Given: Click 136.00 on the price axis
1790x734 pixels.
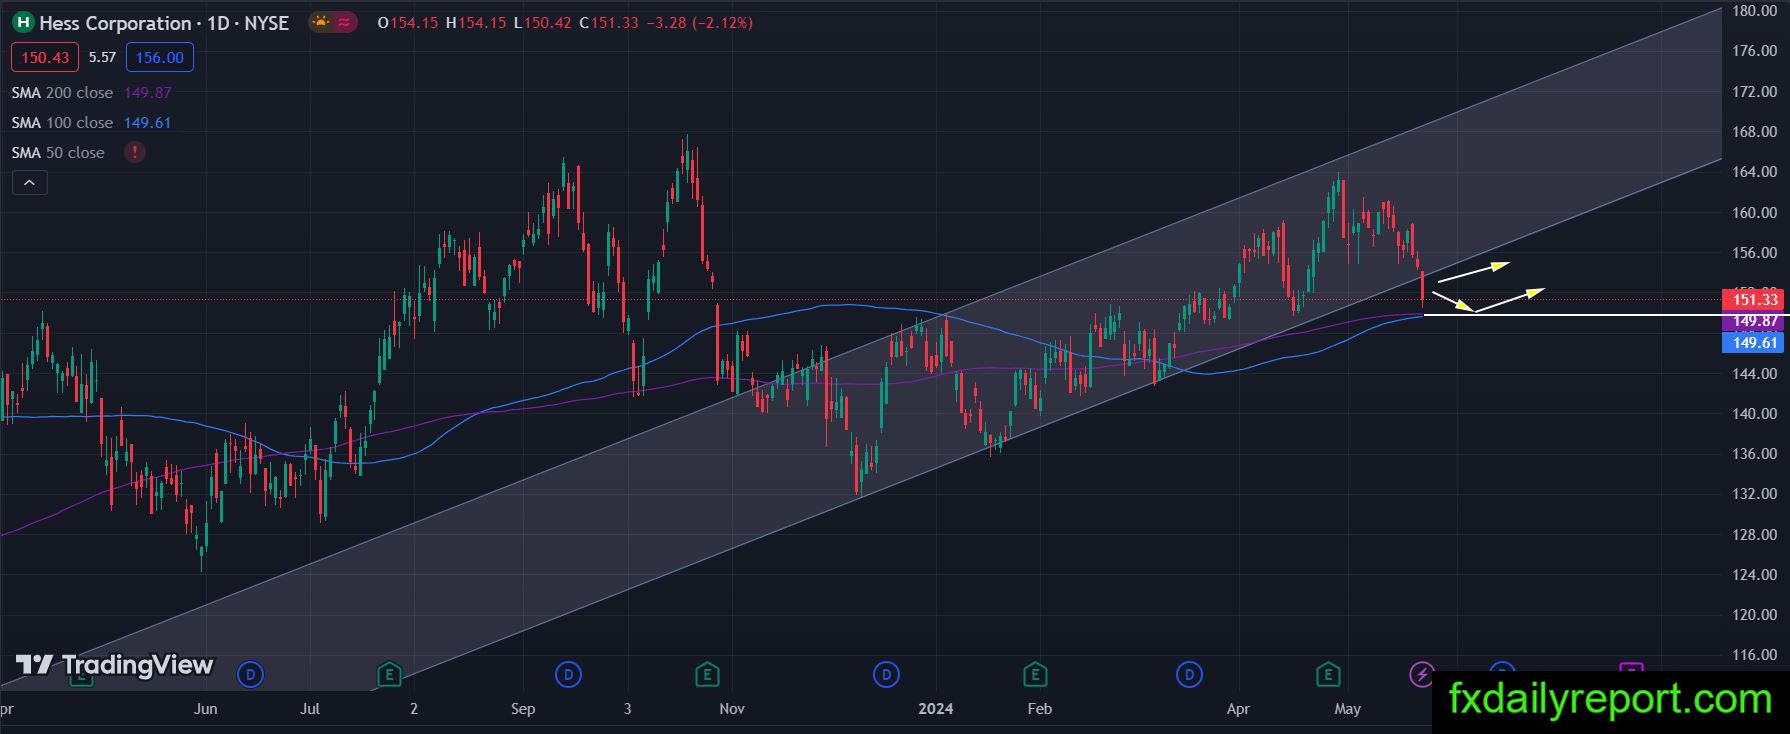Looking at the screenshot, I should (1754, 453).
